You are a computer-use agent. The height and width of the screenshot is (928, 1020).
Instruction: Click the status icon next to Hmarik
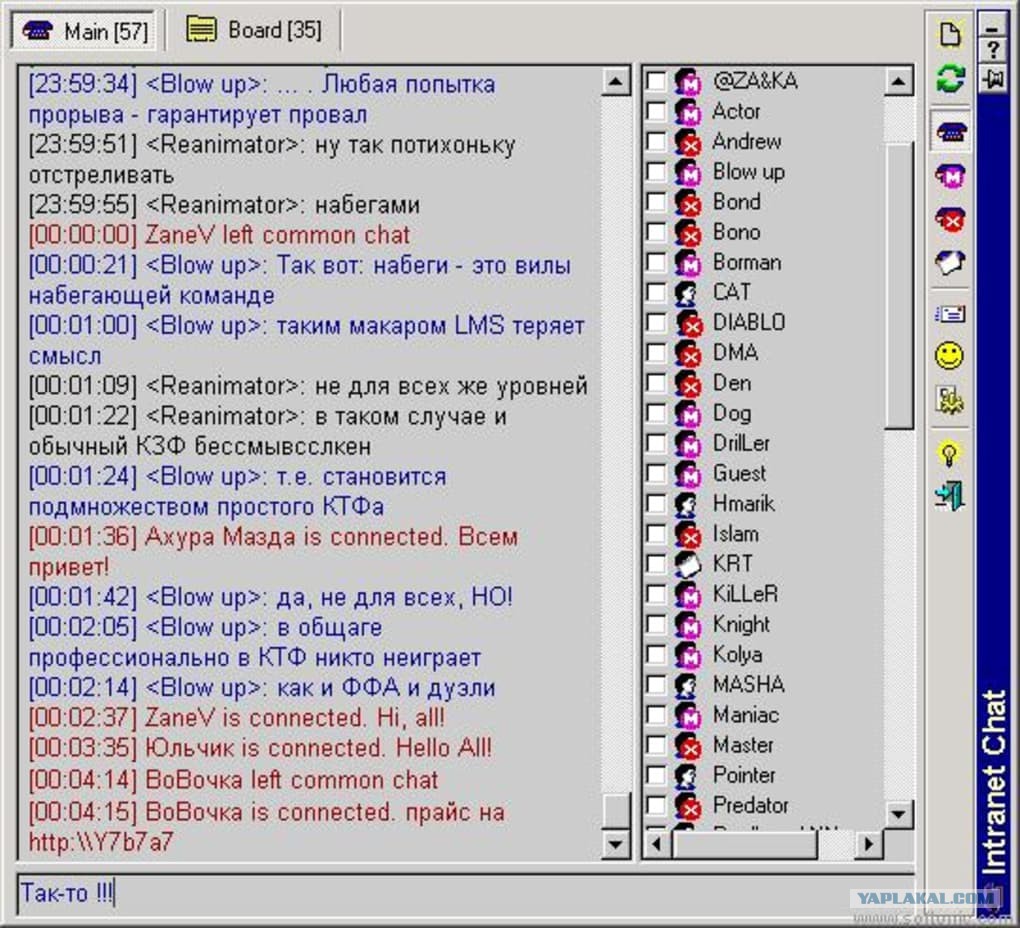[x=686, y=504]
